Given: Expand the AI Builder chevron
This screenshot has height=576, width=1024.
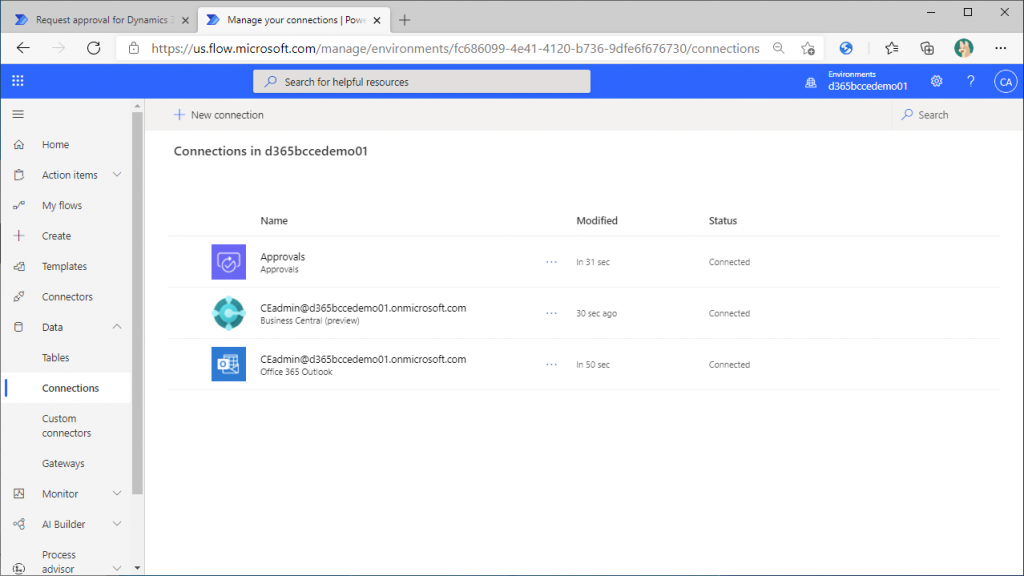Looking at the screenshot, I should 117,524.
